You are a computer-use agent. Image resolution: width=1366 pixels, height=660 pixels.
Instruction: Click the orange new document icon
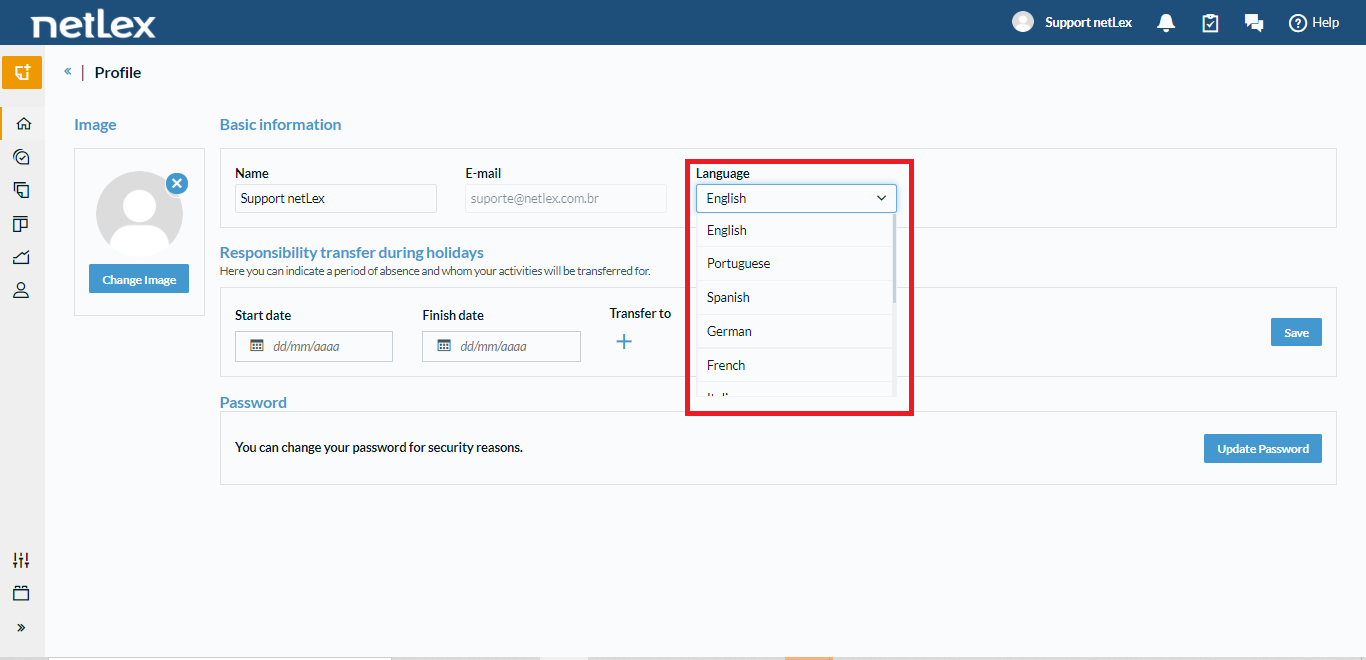pyautogui.click(x=22, y=73)
